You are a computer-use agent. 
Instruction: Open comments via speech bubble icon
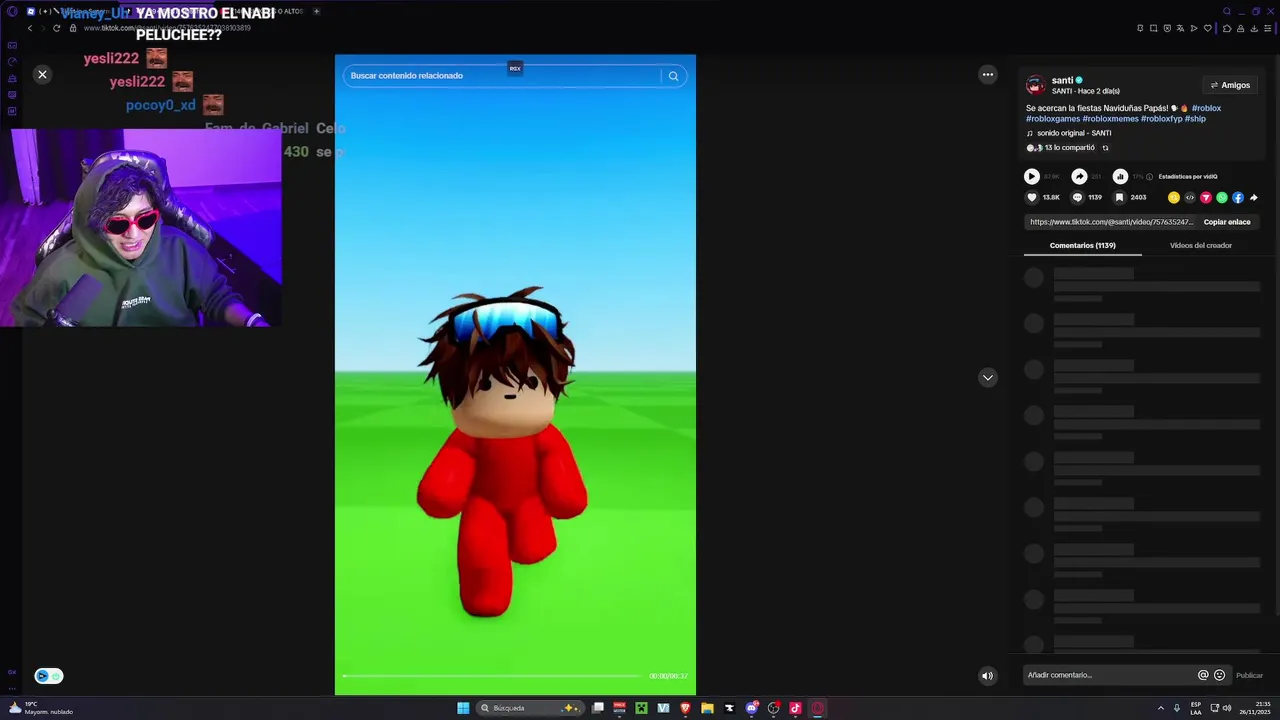(x=1077, y=198)
